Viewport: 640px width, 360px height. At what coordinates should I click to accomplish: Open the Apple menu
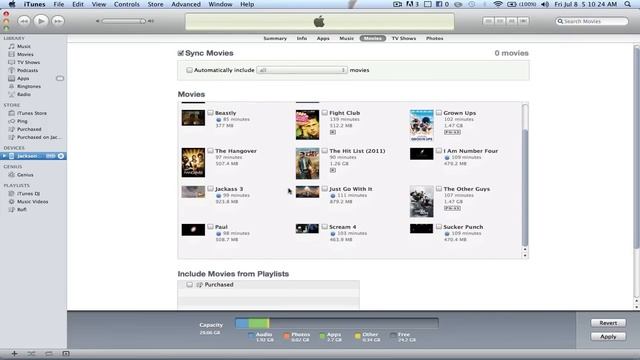[12, 4]
